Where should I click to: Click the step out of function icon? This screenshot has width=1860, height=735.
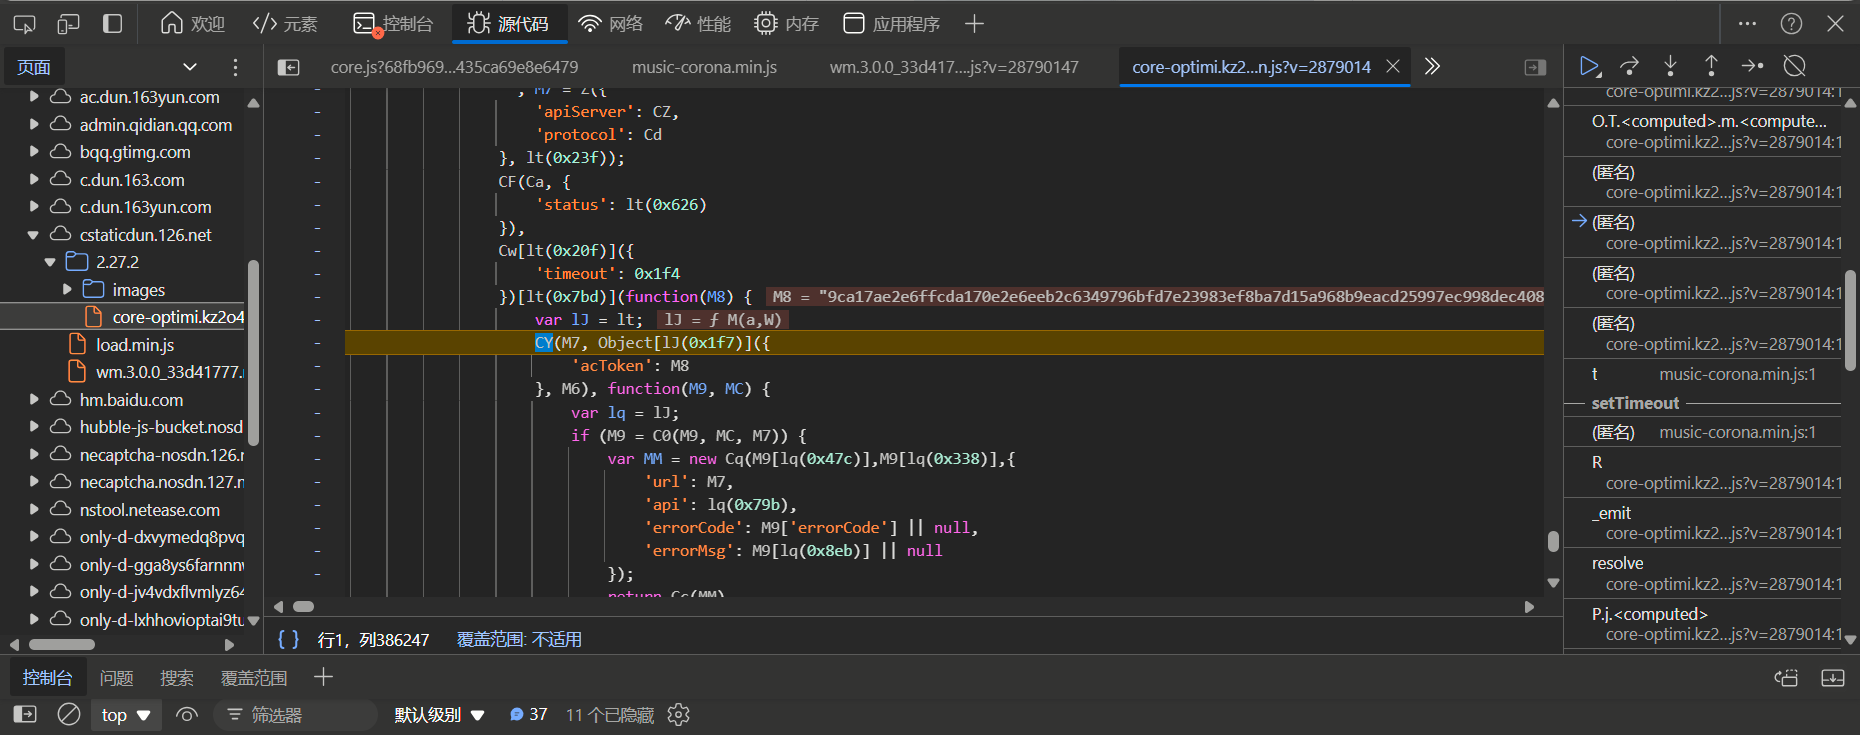click(1711, 66)
